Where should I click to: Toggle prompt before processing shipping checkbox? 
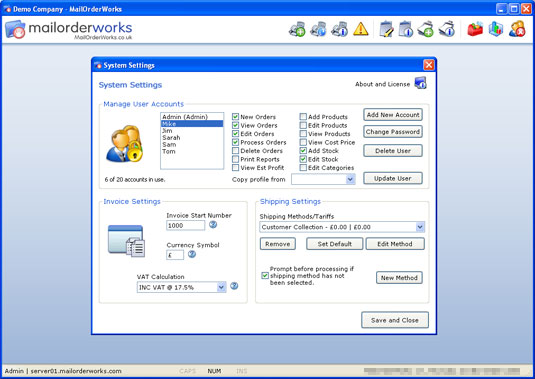pyautogui.click(x=265, y=276)
